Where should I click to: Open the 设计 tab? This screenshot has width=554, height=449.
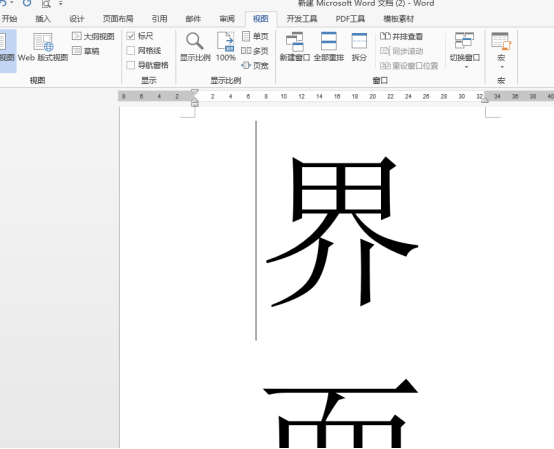[x=77, y=19]
